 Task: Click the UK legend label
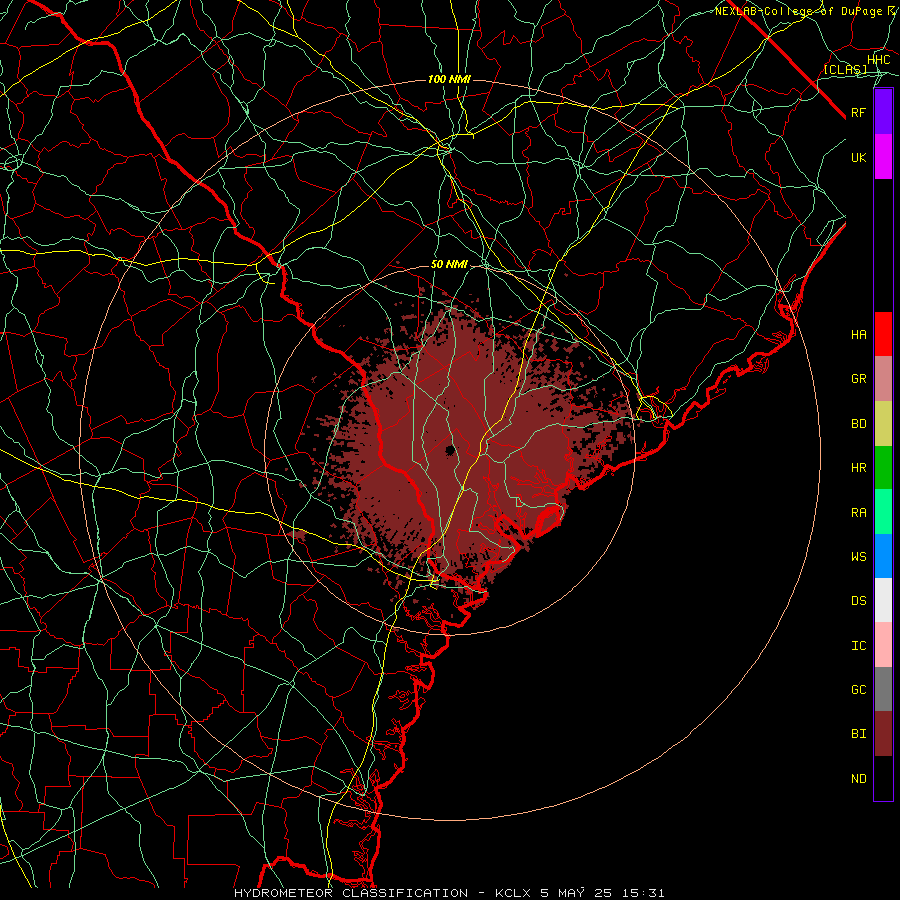(x=858, y=157)
